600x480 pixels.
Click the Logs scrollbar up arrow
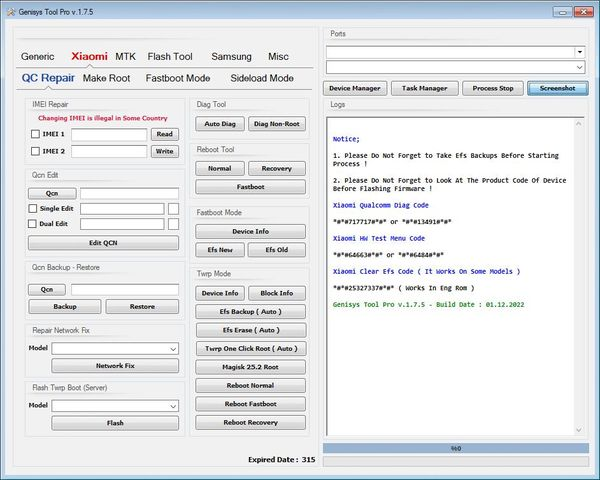579,124
